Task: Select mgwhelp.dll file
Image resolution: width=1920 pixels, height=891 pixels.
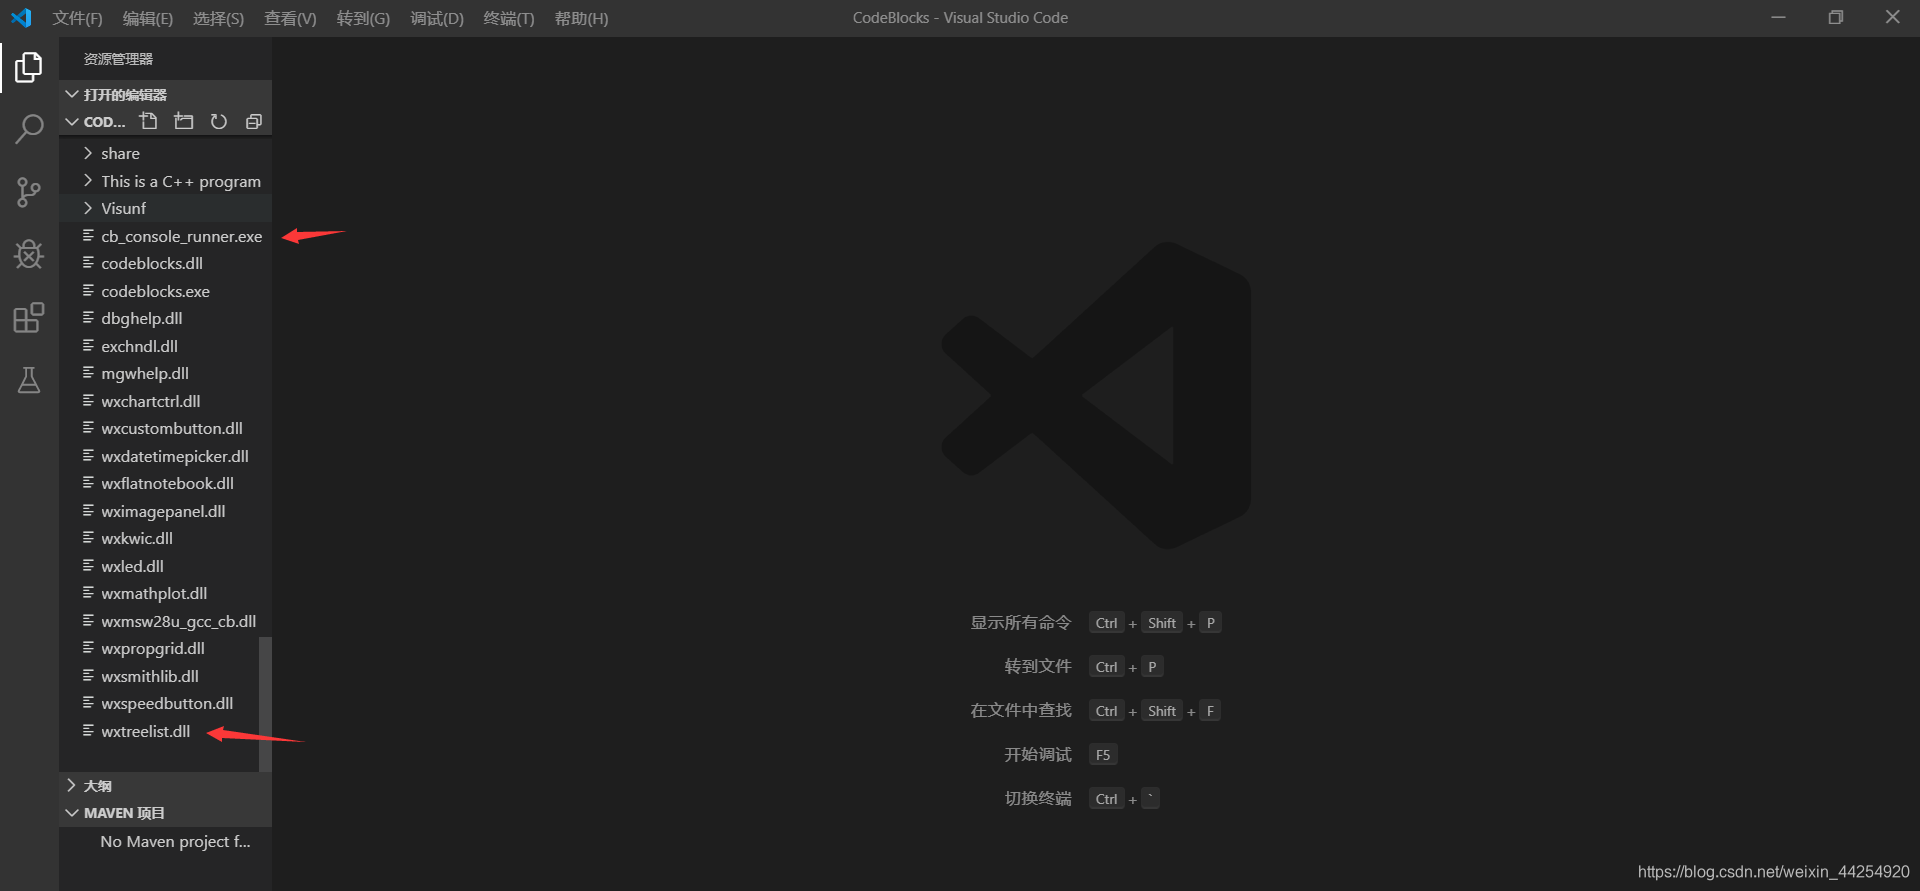Action: [x=165, y=373]
